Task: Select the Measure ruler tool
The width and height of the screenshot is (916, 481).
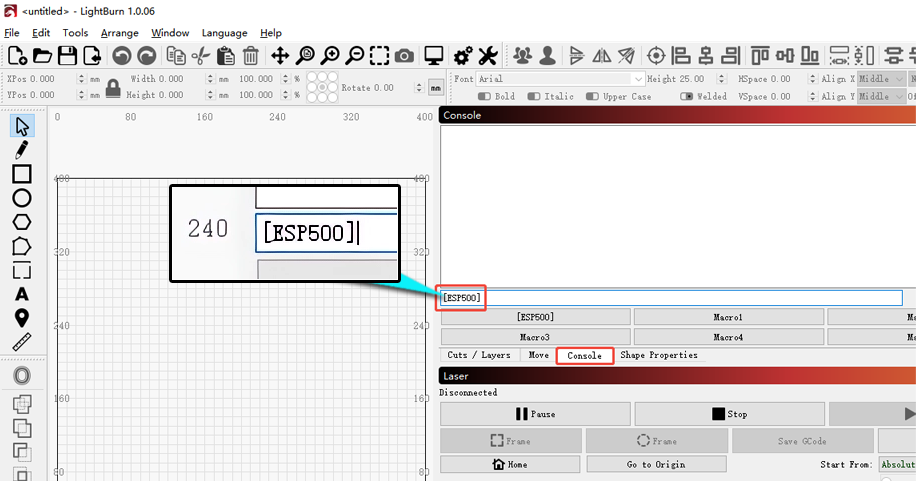Action: click(22, 342)
